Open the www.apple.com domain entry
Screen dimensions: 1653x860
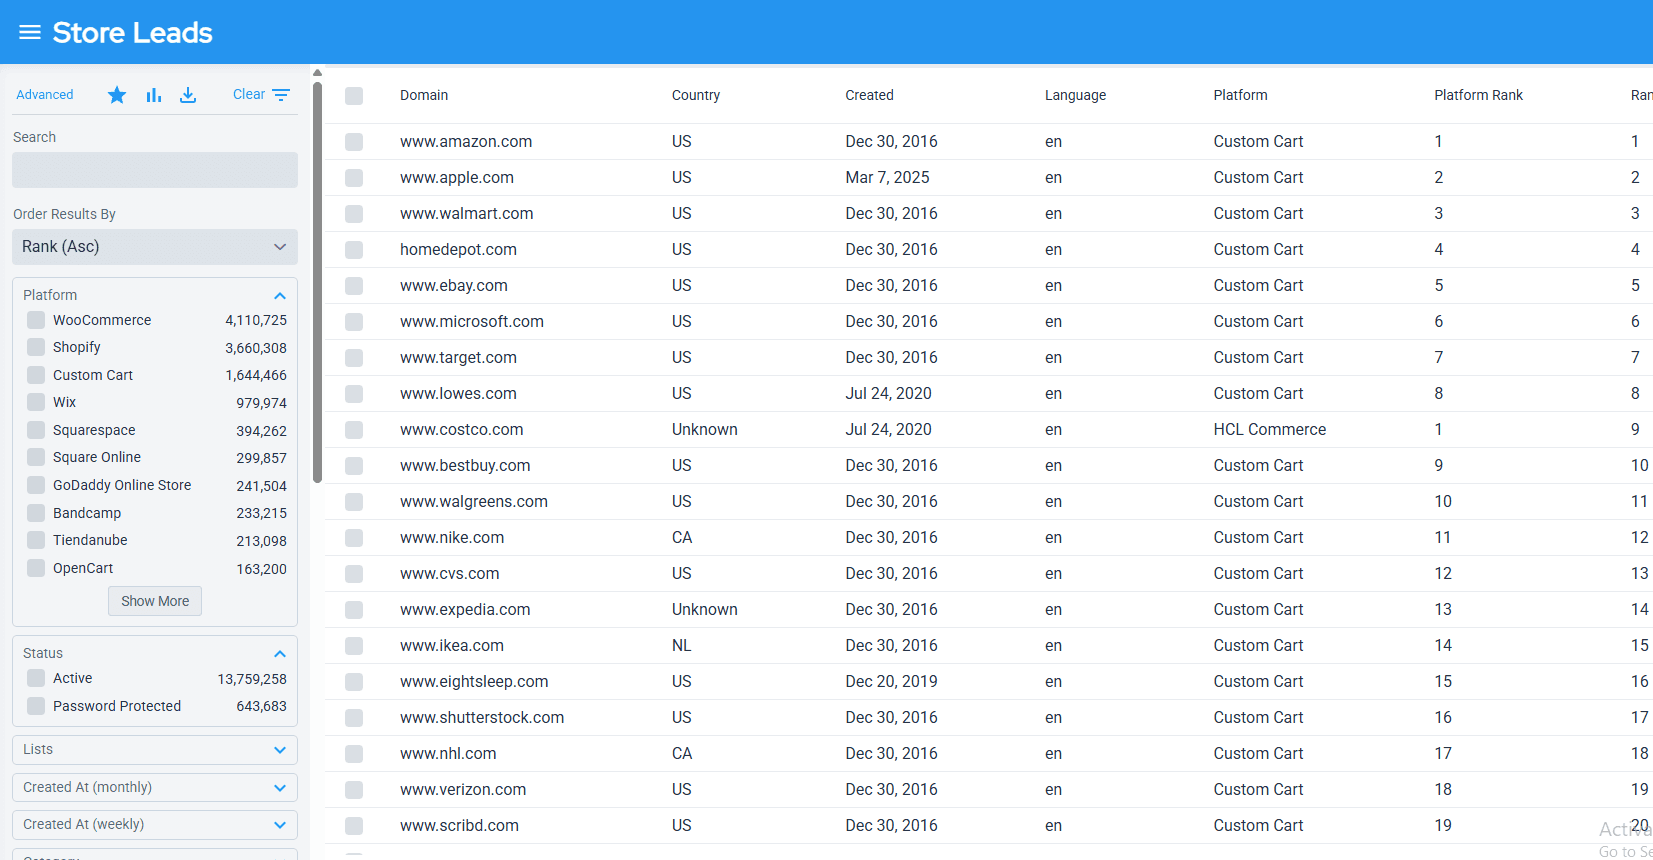(x=457, y=177)
